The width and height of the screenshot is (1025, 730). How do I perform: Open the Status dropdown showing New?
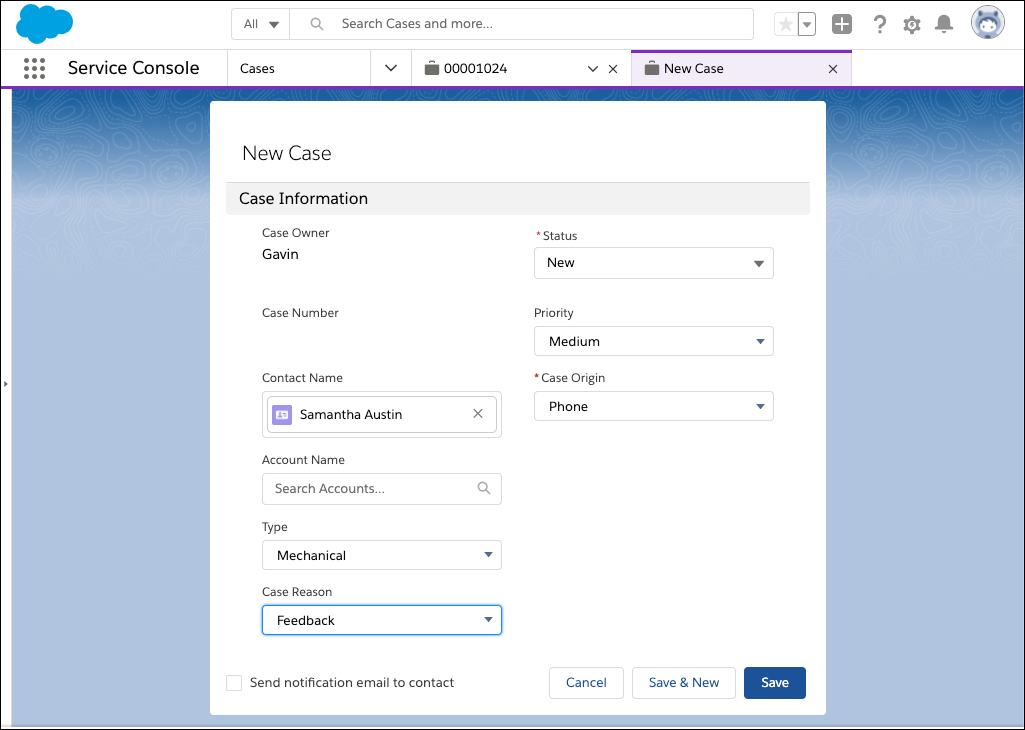tap(654, 263)
